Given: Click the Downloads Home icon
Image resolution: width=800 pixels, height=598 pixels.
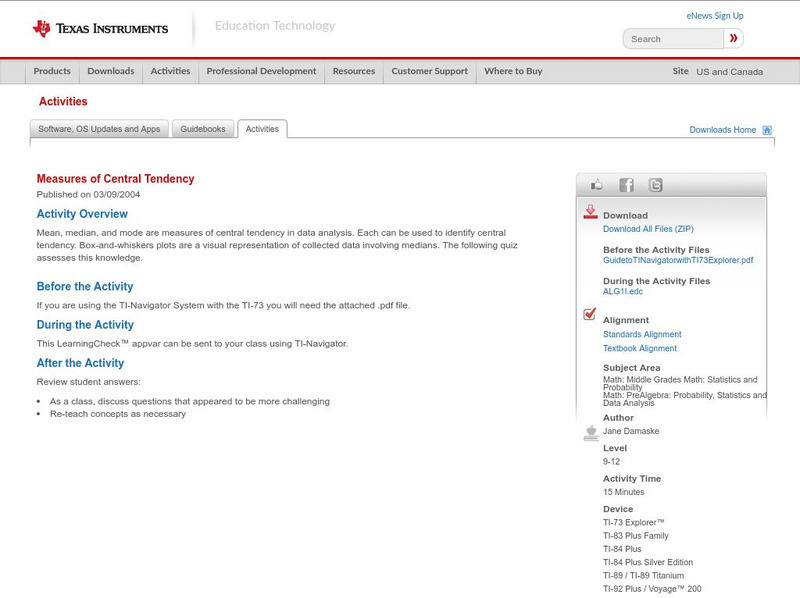Looking at the screenshot, I should click(767, 130).
